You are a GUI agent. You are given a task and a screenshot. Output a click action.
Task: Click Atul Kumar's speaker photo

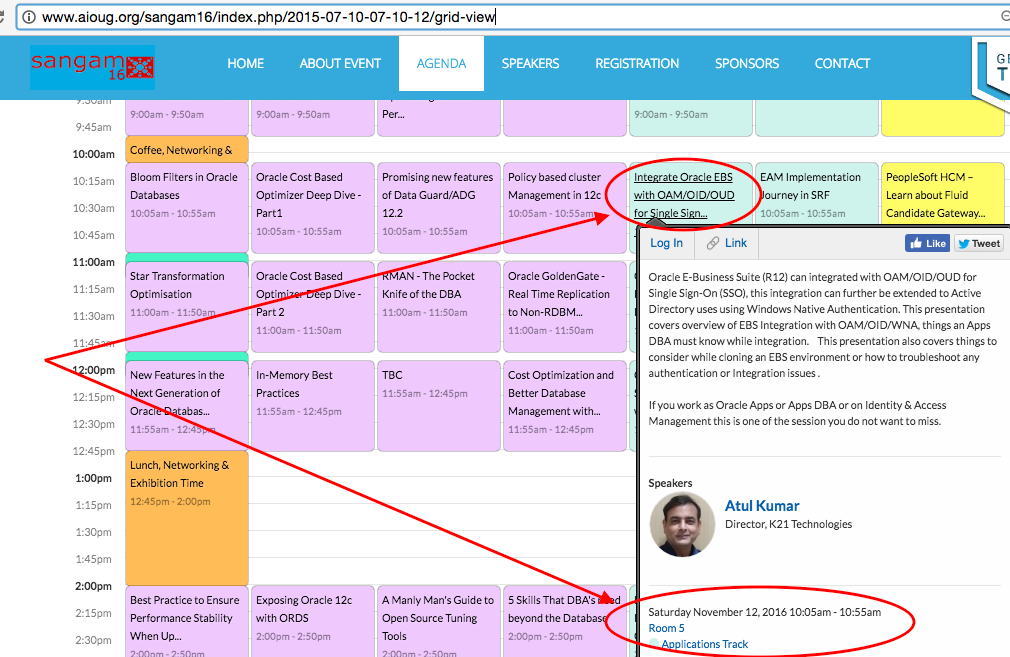pyautogui.click(x=682, y=525)
